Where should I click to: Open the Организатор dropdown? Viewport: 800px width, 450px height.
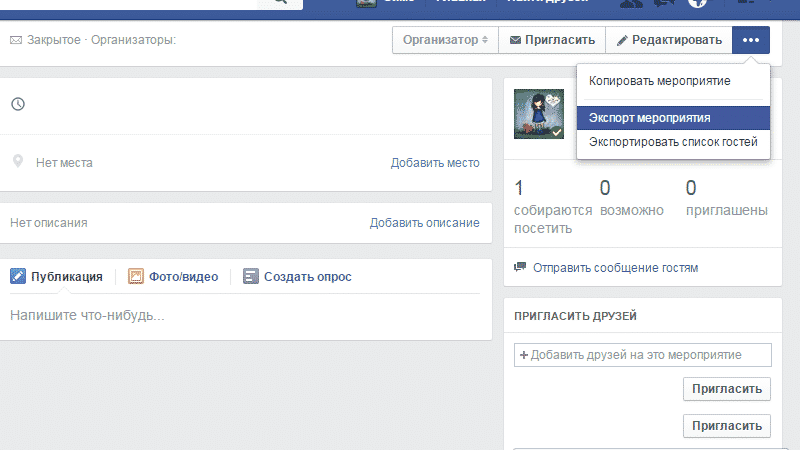tap(445, 40)
